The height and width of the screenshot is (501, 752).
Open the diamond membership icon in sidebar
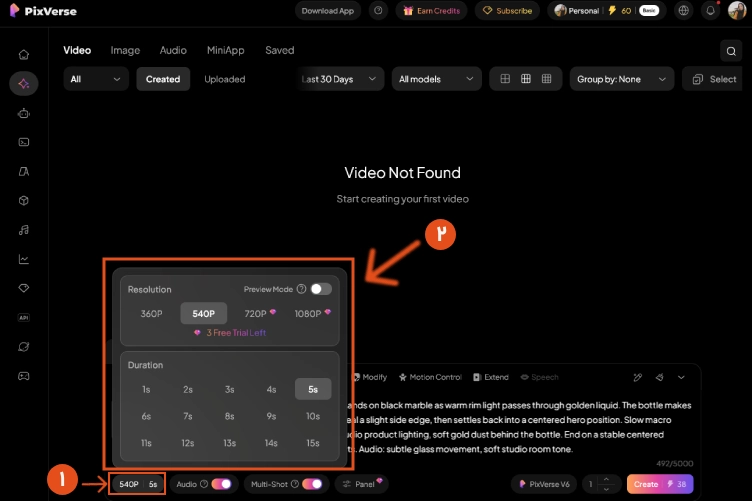24,288
